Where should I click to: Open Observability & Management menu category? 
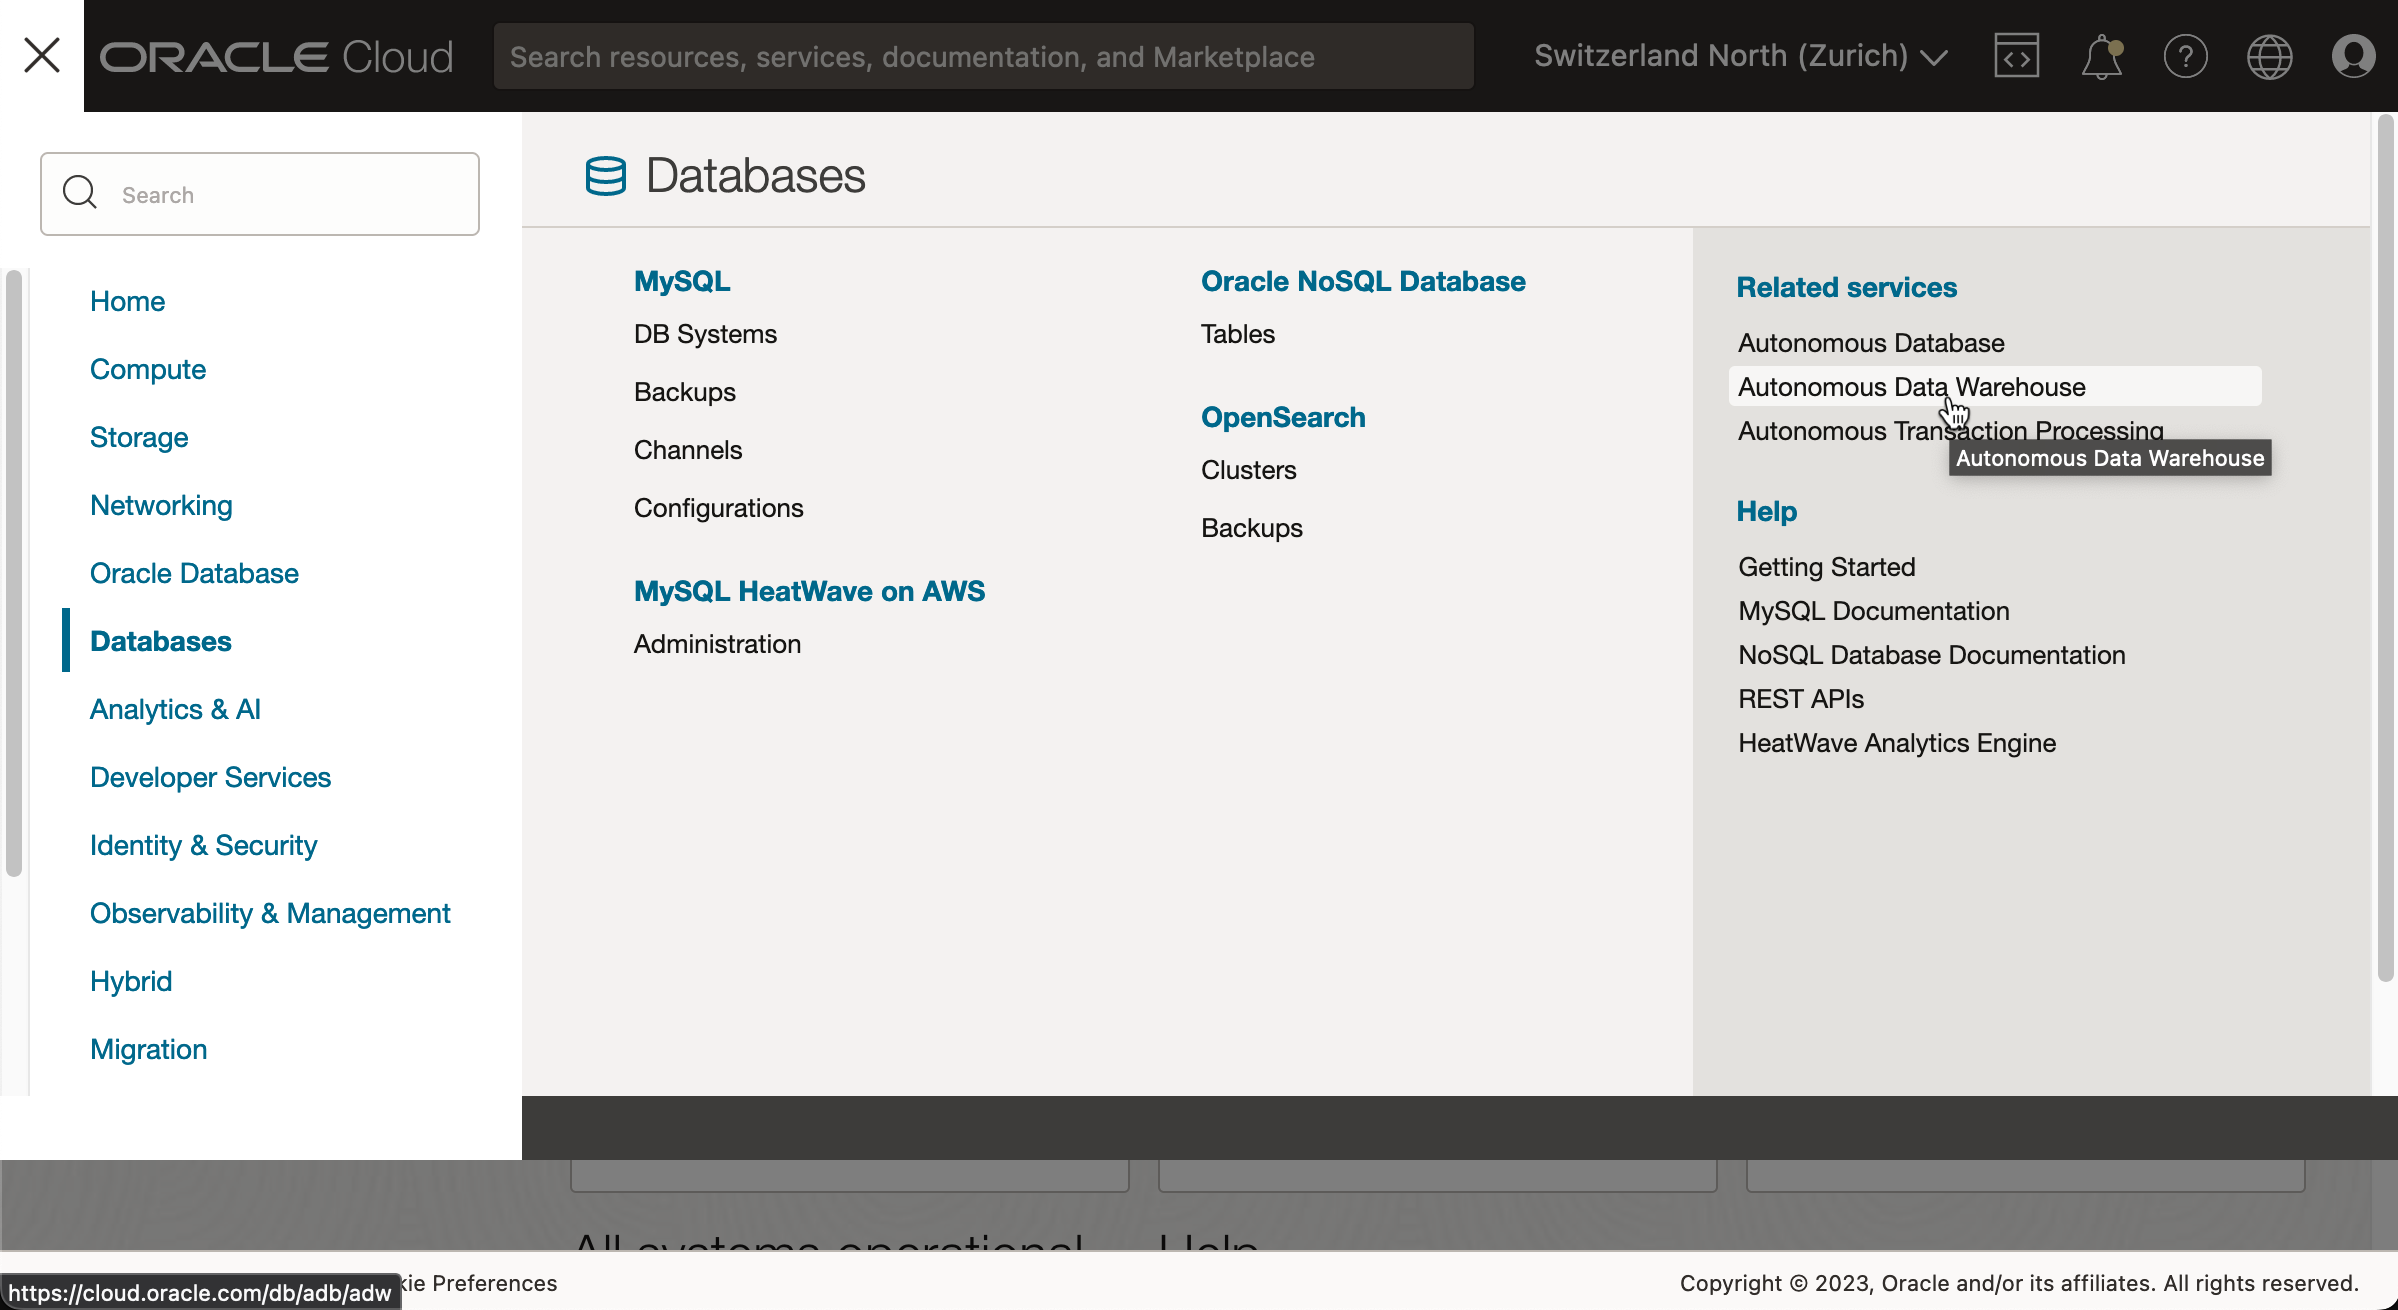coord(270,913)
